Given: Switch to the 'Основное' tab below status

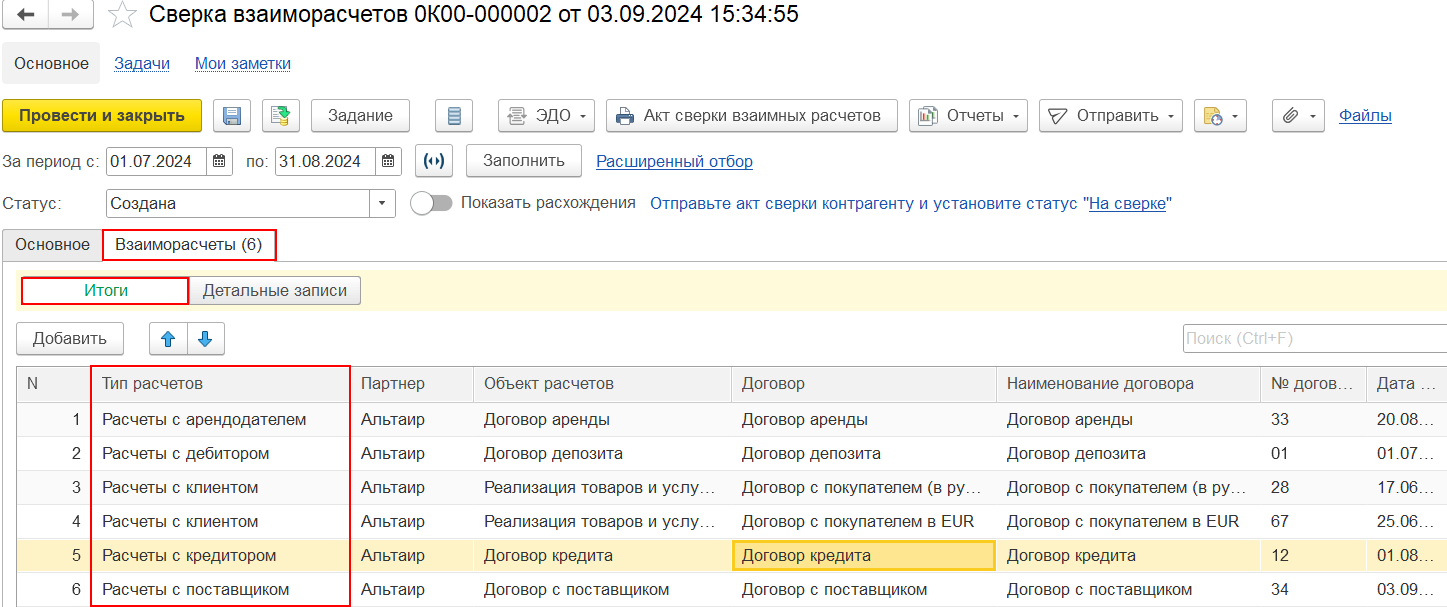Looking at the screenshot, I should click(52, 245).
